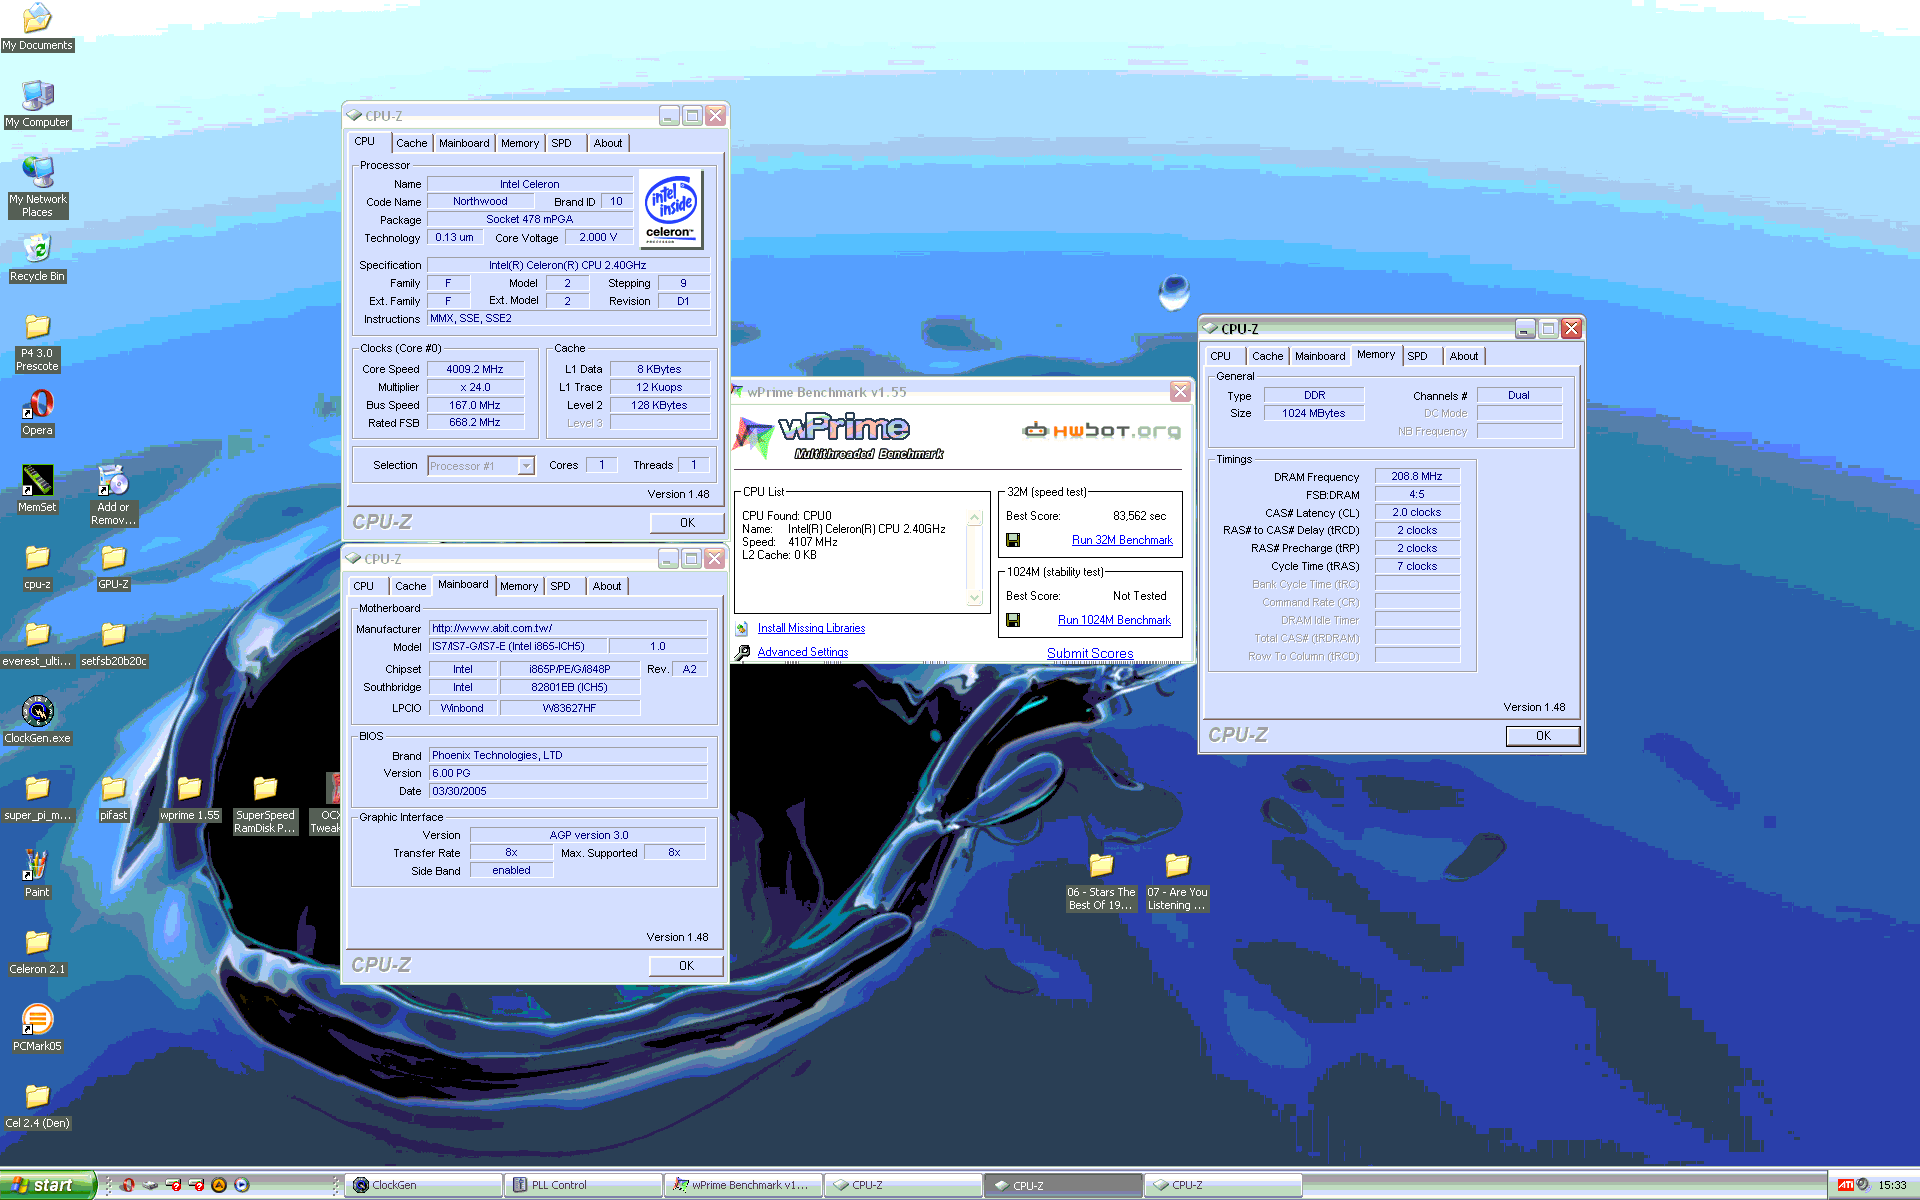Image resolution: width=1920 pixels, height=1200 pixels.
Task: Open Memory tab in Mainboard CPU-Z window
Action: coord(519,586)
